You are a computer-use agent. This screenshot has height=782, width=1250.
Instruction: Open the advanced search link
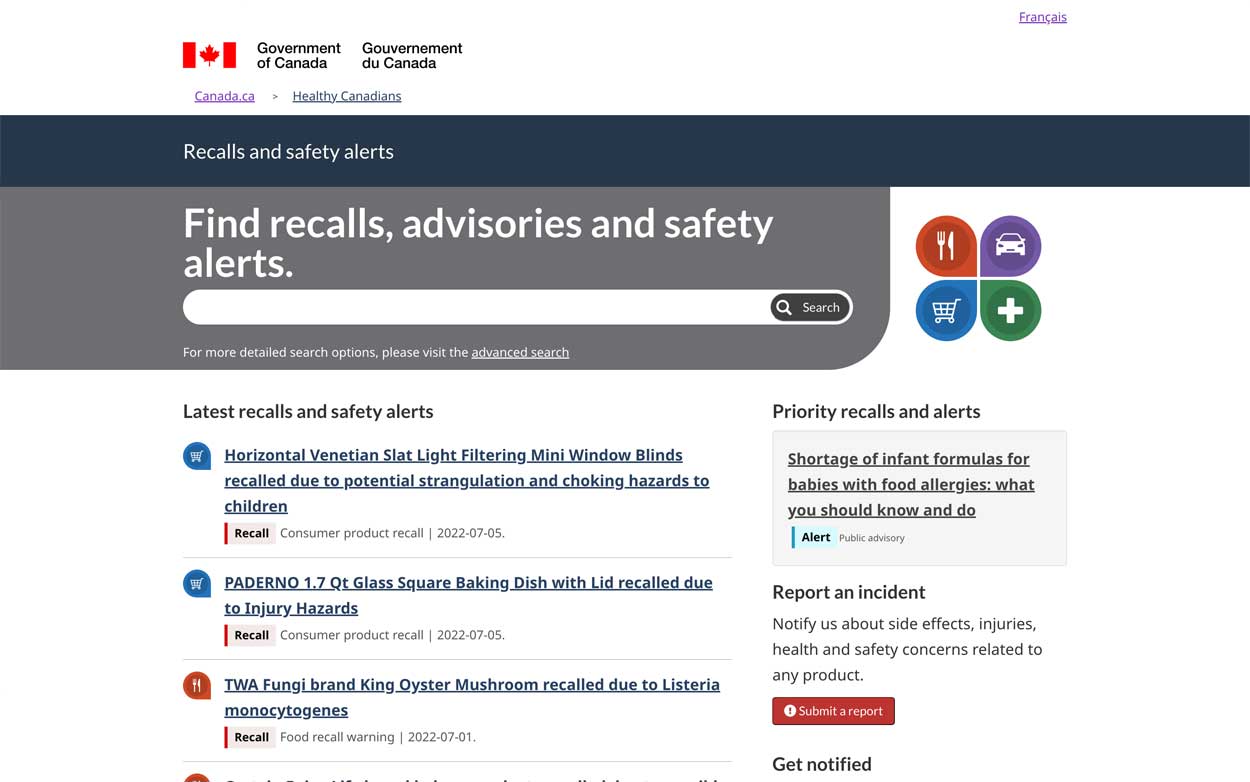coord(520,352)
